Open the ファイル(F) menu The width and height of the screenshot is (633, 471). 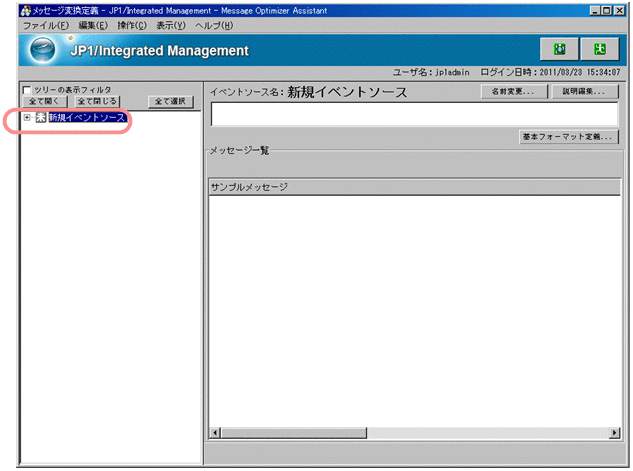46,25
